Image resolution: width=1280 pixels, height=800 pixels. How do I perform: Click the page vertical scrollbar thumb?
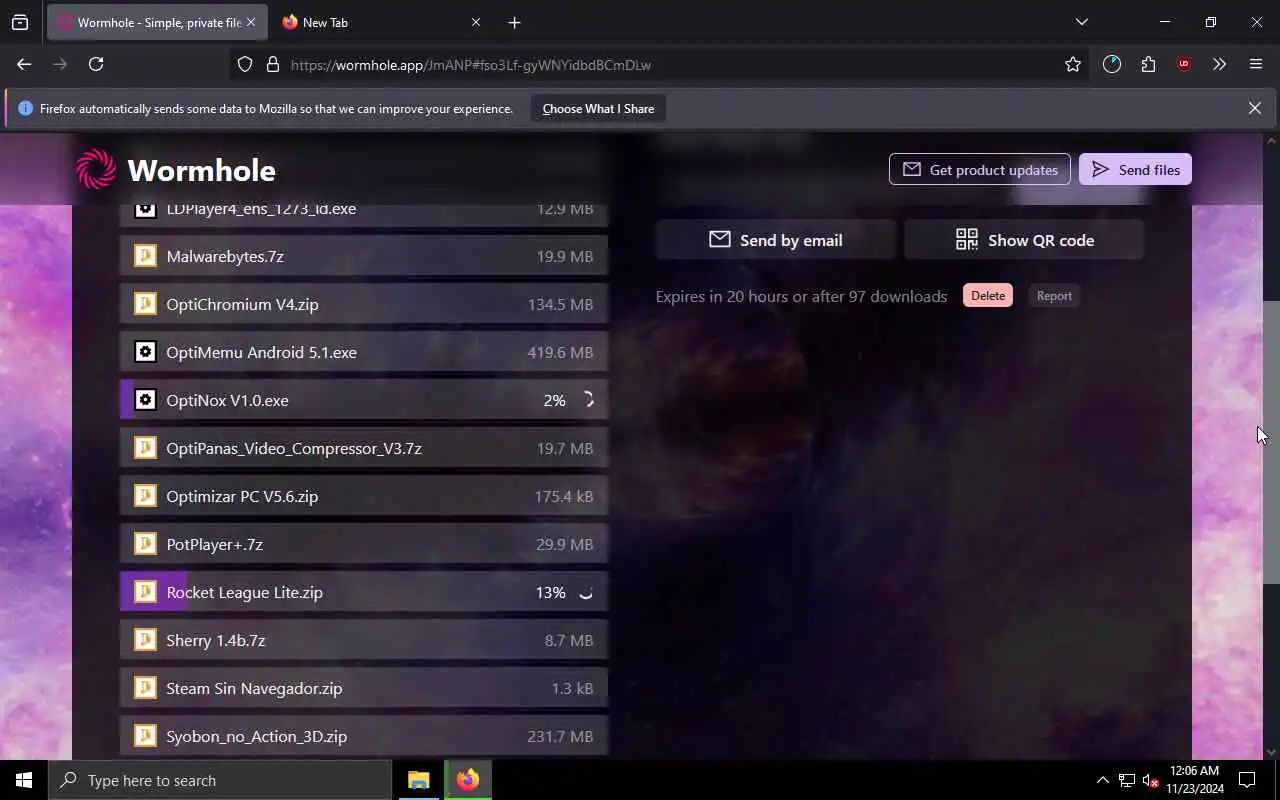[1271, 442]
